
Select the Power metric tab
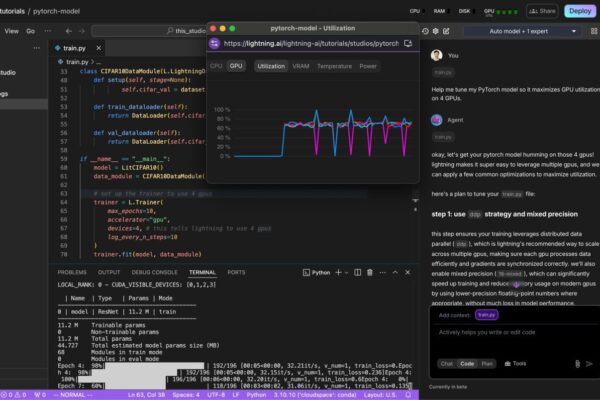(x=368, y=66)
